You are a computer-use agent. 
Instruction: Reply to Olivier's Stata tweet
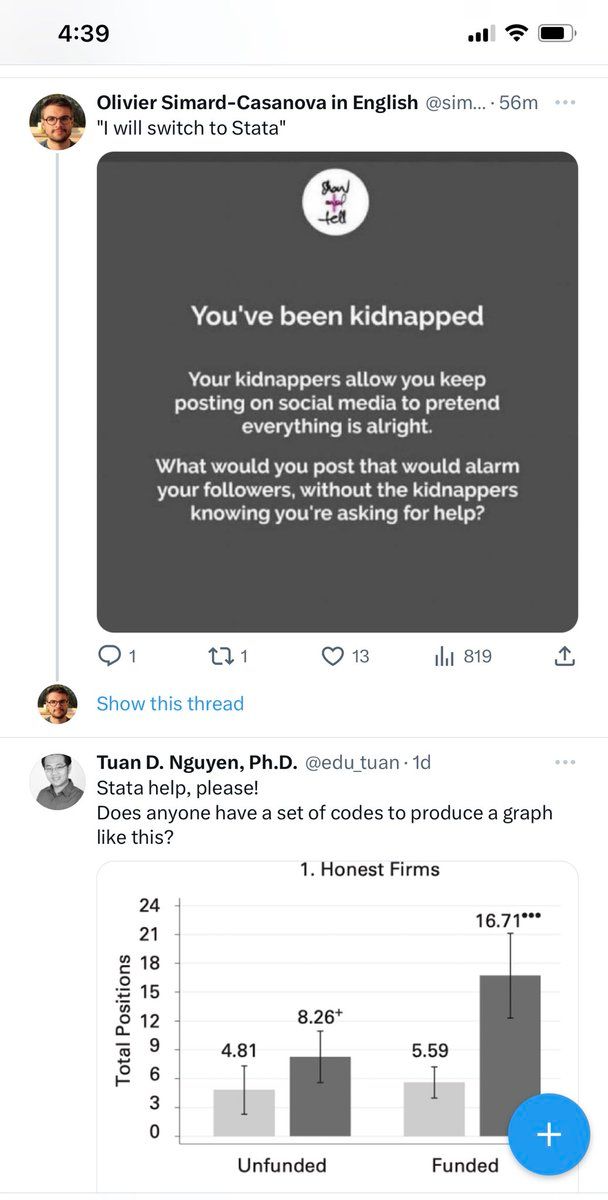pos(109,657)
